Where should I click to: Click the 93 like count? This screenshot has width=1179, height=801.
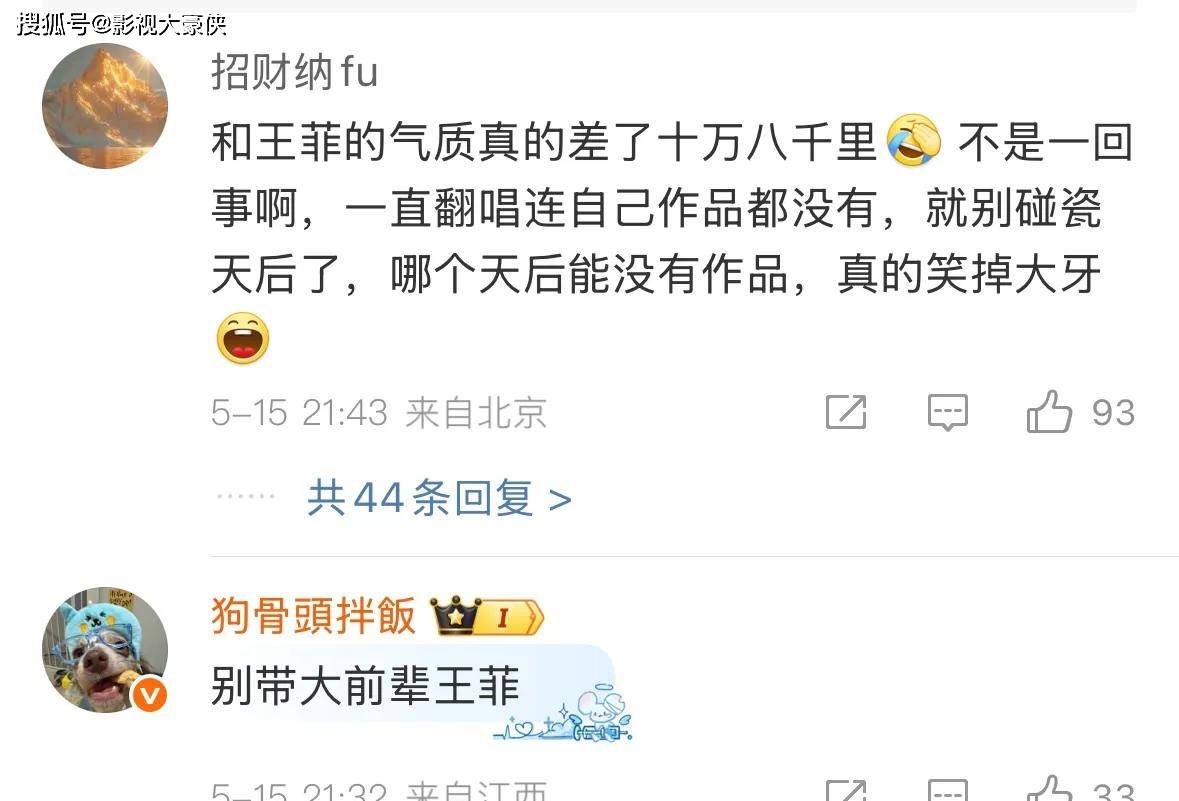pos(1114,412)
